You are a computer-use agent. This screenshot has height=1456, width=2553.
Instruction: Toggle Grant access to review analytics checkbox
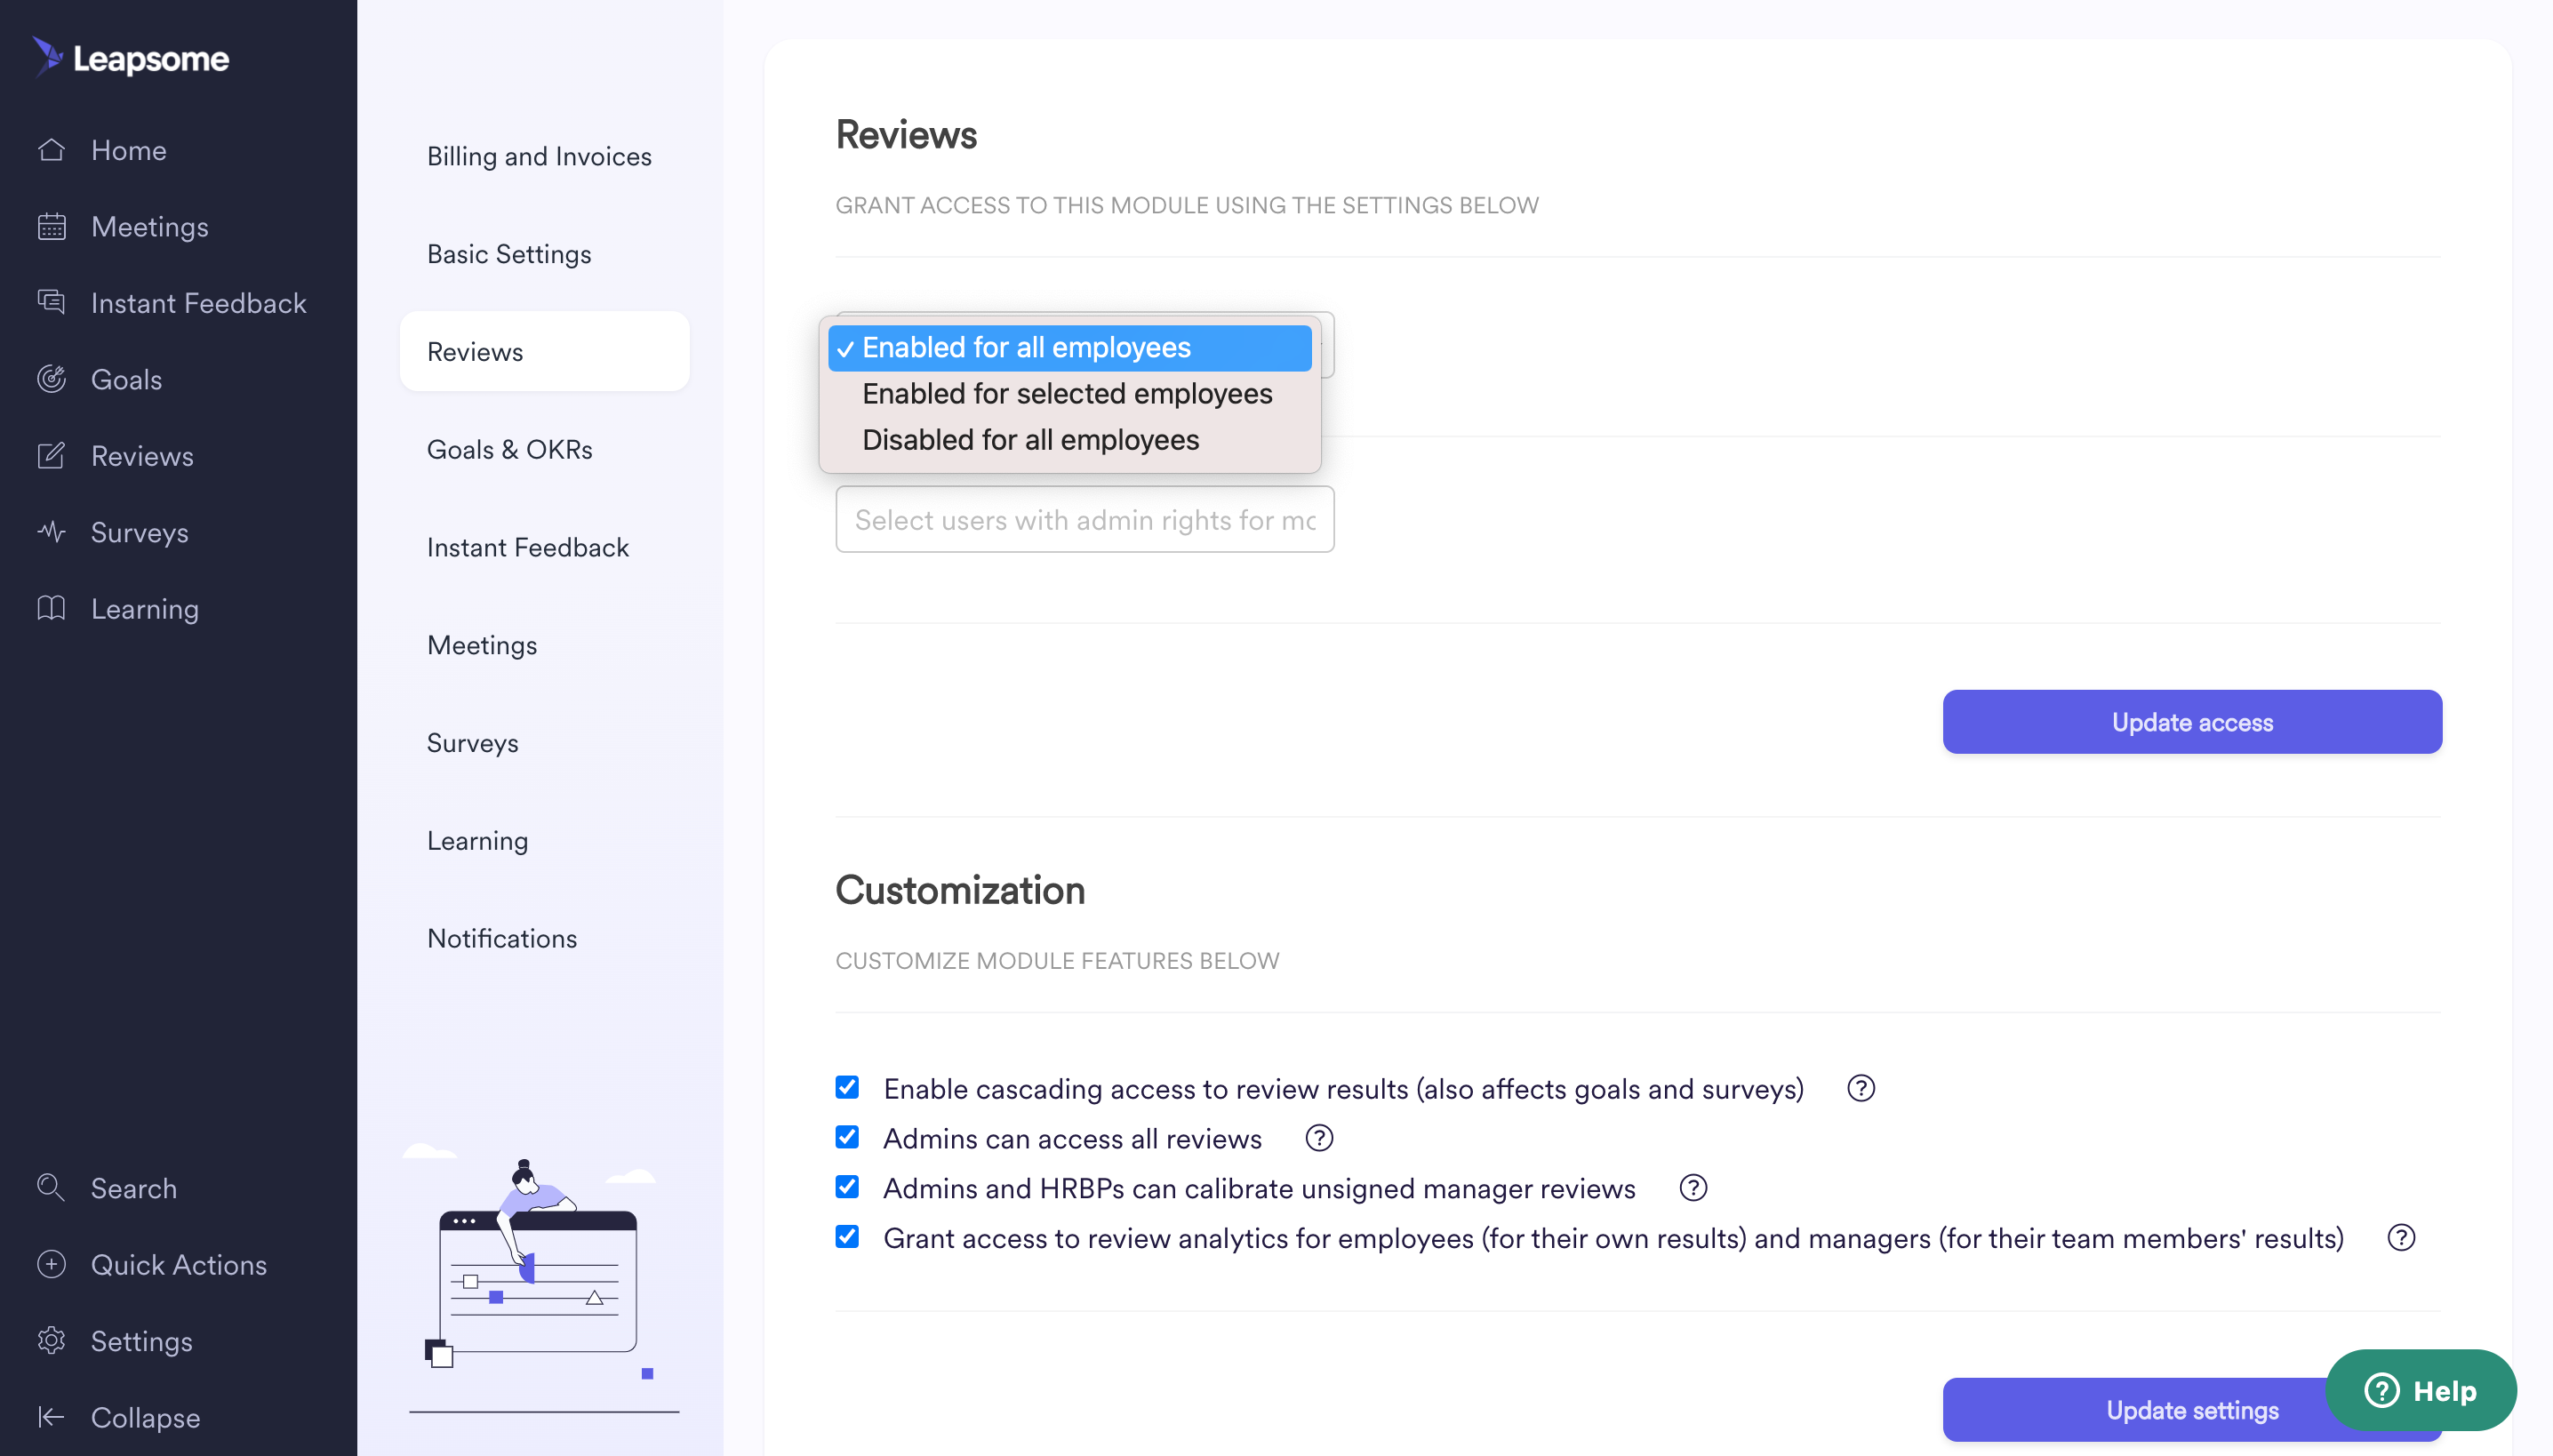(x=847, y=1237)
